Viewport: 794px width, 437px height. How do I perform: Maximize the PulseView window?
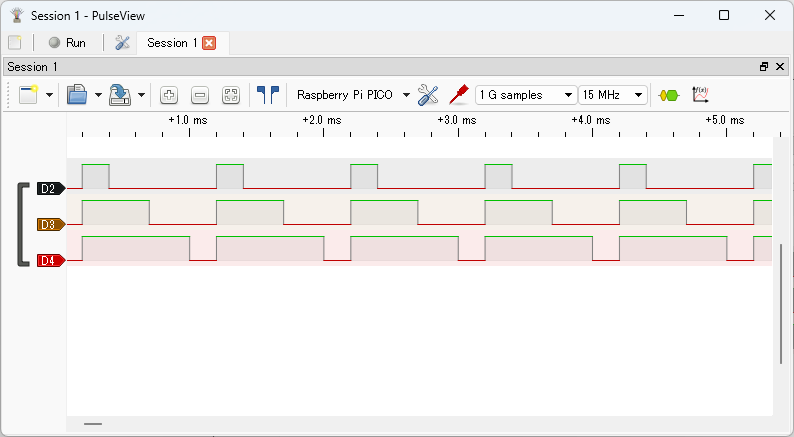[724, 15]
